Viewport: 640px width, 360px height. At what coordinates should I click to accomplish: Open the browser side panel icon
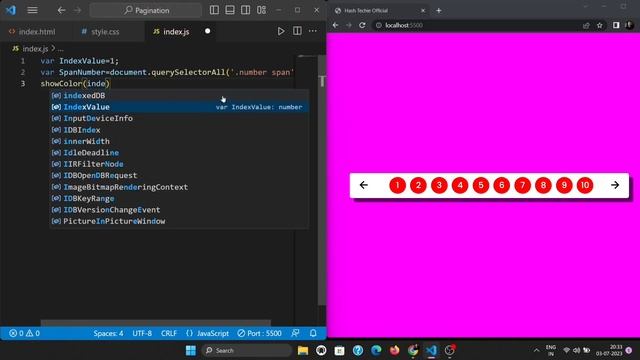coord(616,25)
